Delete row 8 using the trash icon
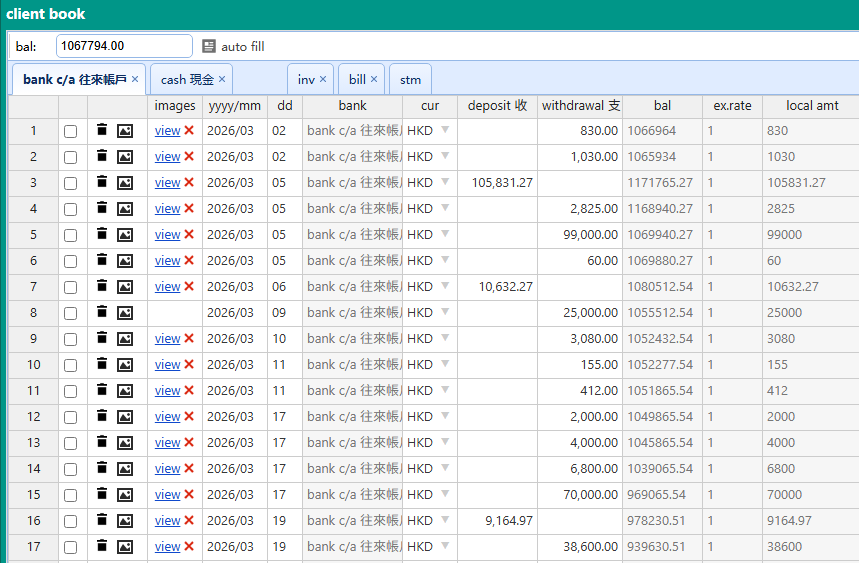Viewport: 859px width, 563px height. (x=102, y=312)
